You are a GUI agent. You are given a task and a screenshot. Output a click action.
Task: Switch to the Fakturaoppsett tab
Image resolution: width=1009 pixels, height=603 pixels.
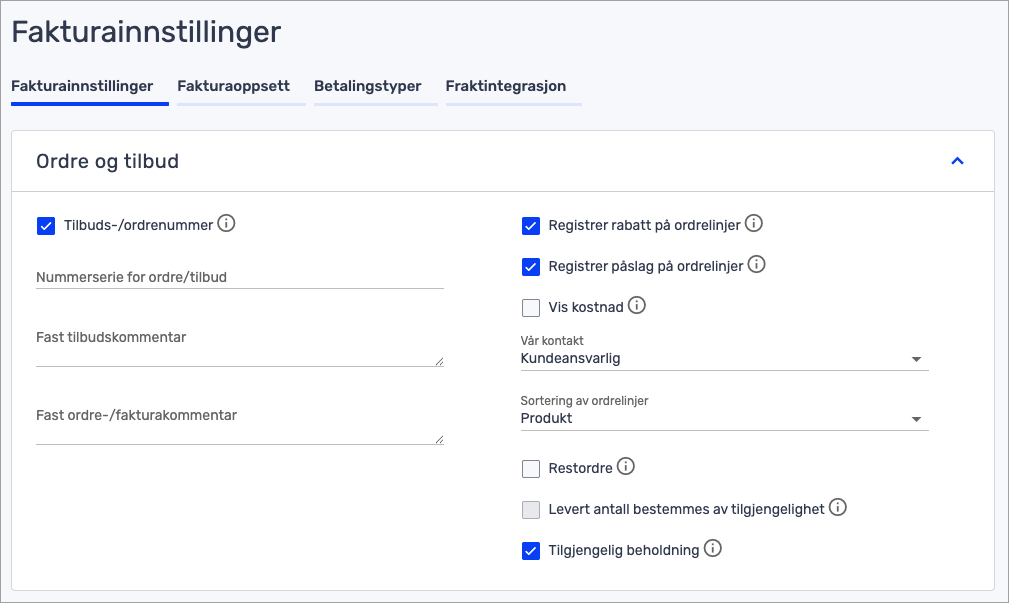234,86
